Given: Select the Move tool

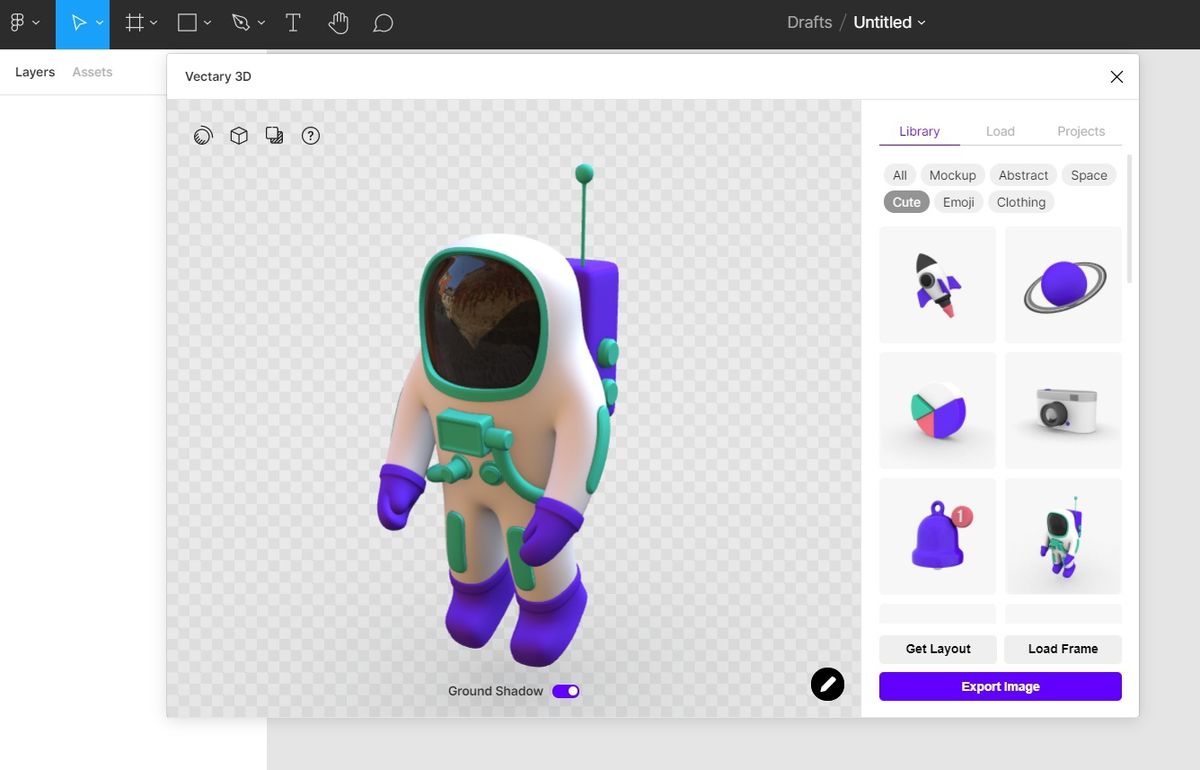Looking at the screenshot, I should point(79,22).
